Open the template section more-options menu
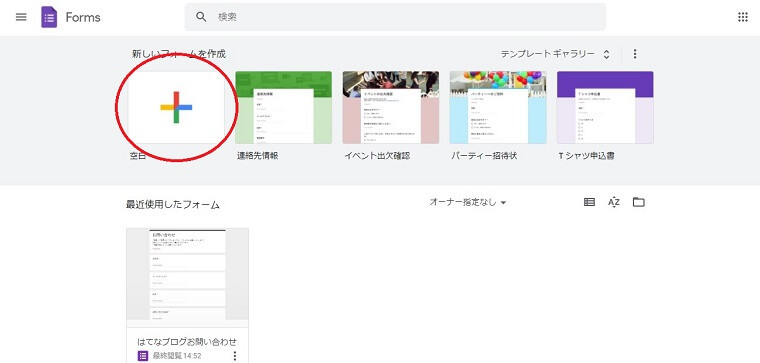The image size is (760, 363). tap(635, 54)
